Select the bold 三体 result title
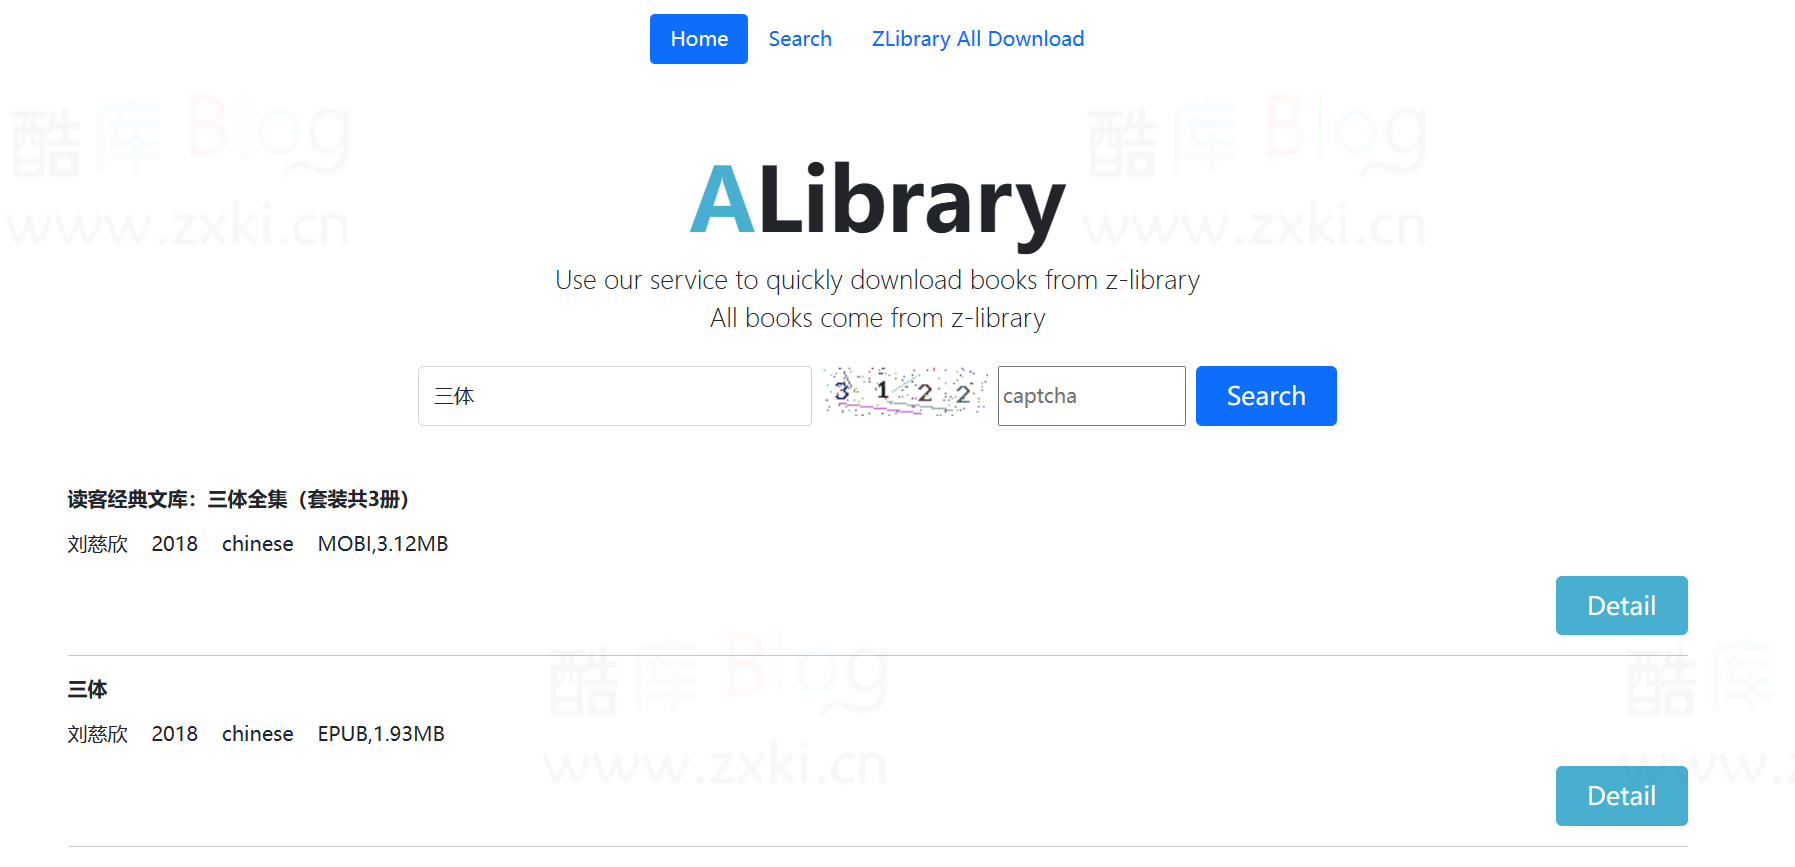 (87, 689)
